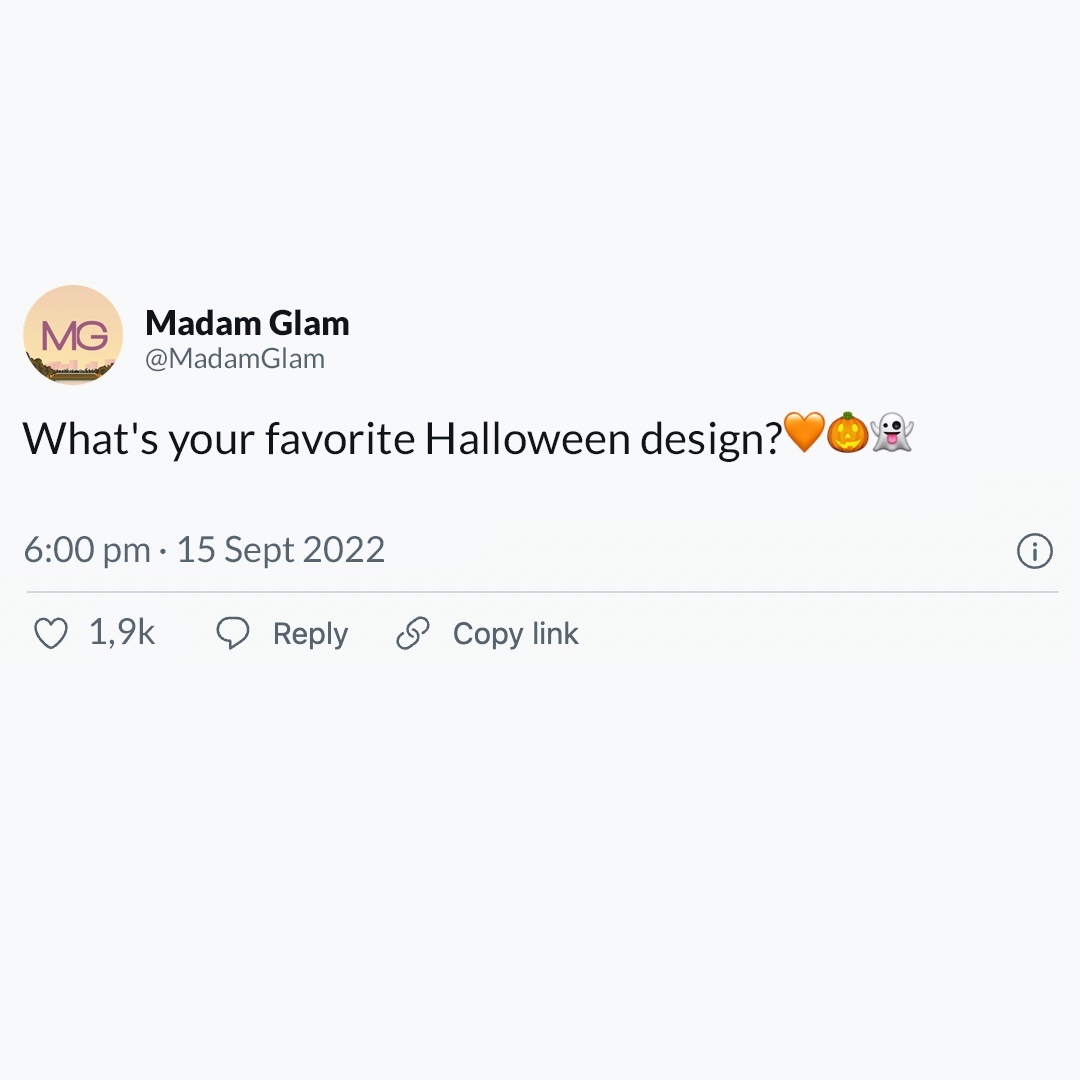
Task: Click the ghost emoji
Action: click(x=892, y=434)
